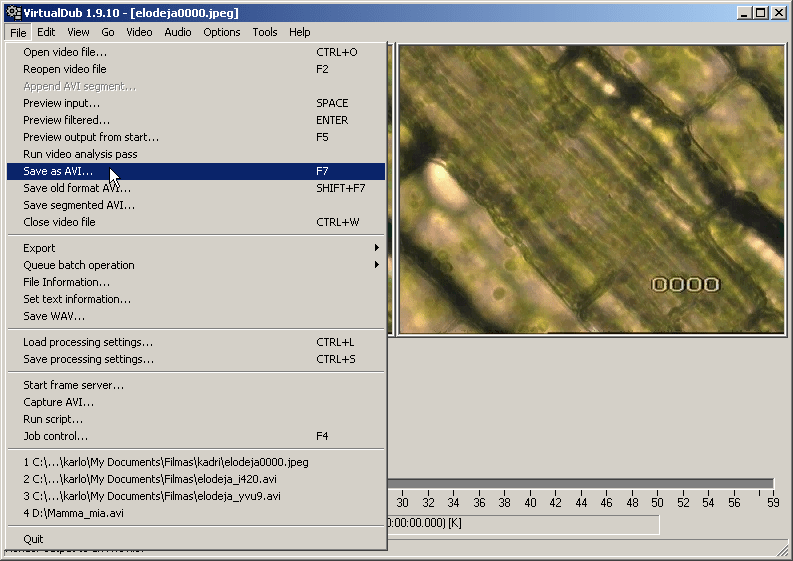Open the Go menu
The width and height of the screenshot is (793, 561).
tap(108, 32)
